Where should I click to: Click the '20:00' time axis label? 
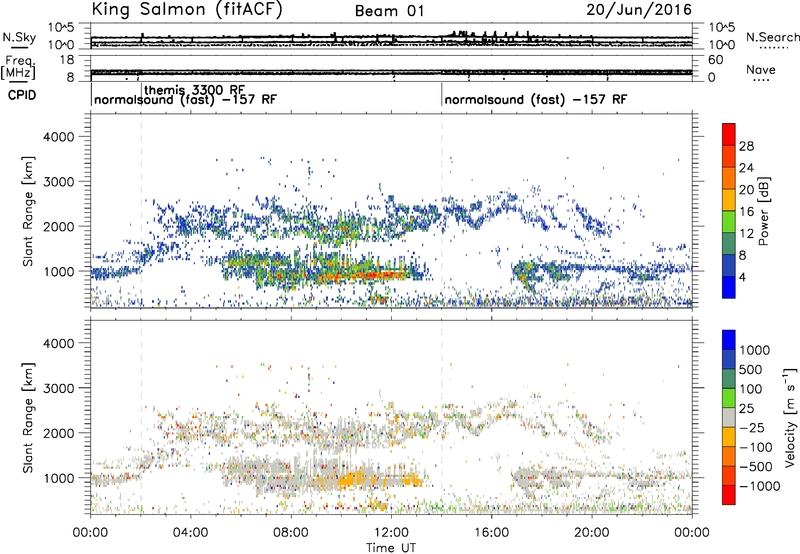point(592,533)
